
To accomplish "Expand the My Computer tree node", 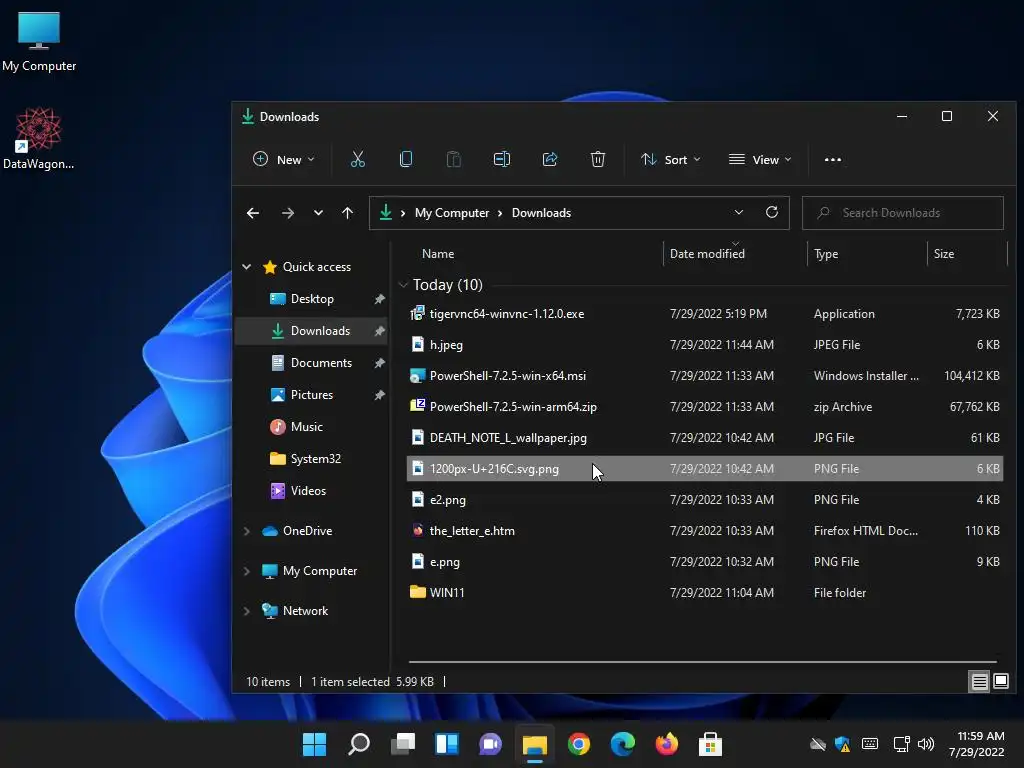I will coord(247,571).
